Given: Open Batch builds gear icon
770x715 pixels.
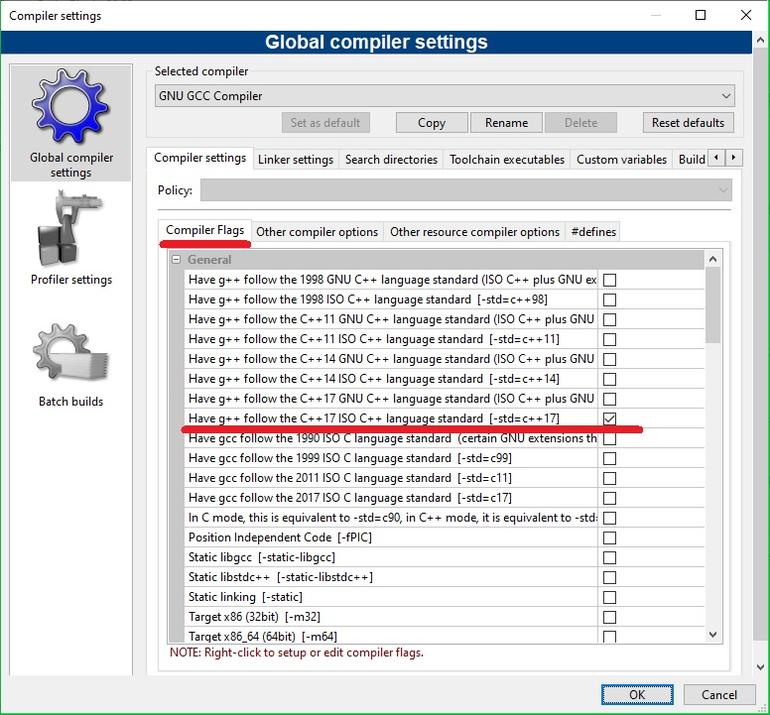Looking at the screenshot, I should click(x=70, y=353).
